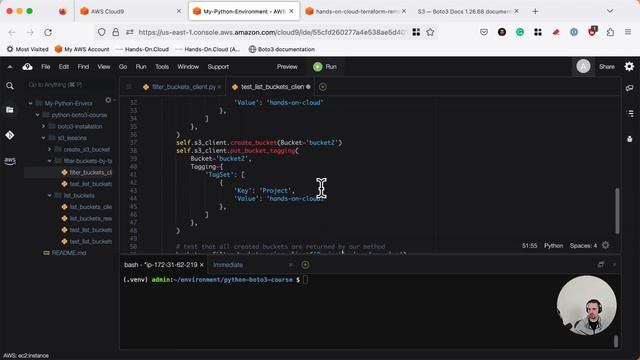
Task: Click the editor vertical scrollbar
Action: 617,211
